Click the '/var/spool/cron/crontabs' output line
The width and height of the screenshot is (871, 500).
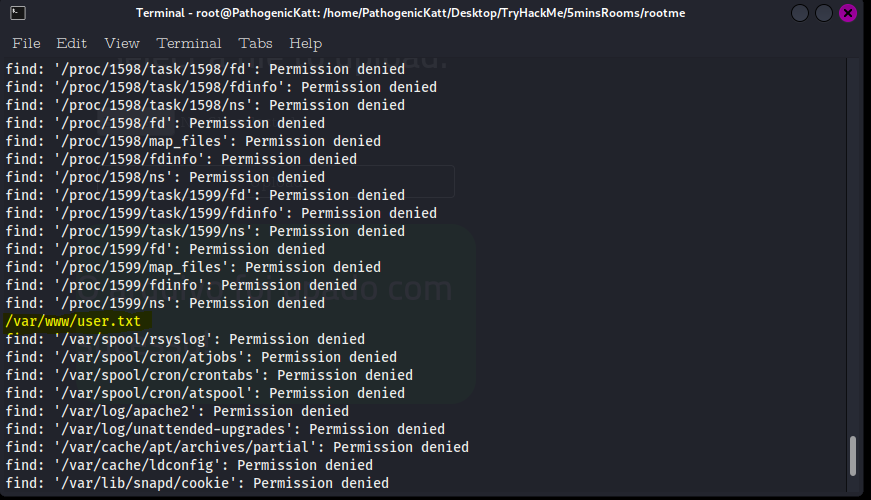click(209, 375)
